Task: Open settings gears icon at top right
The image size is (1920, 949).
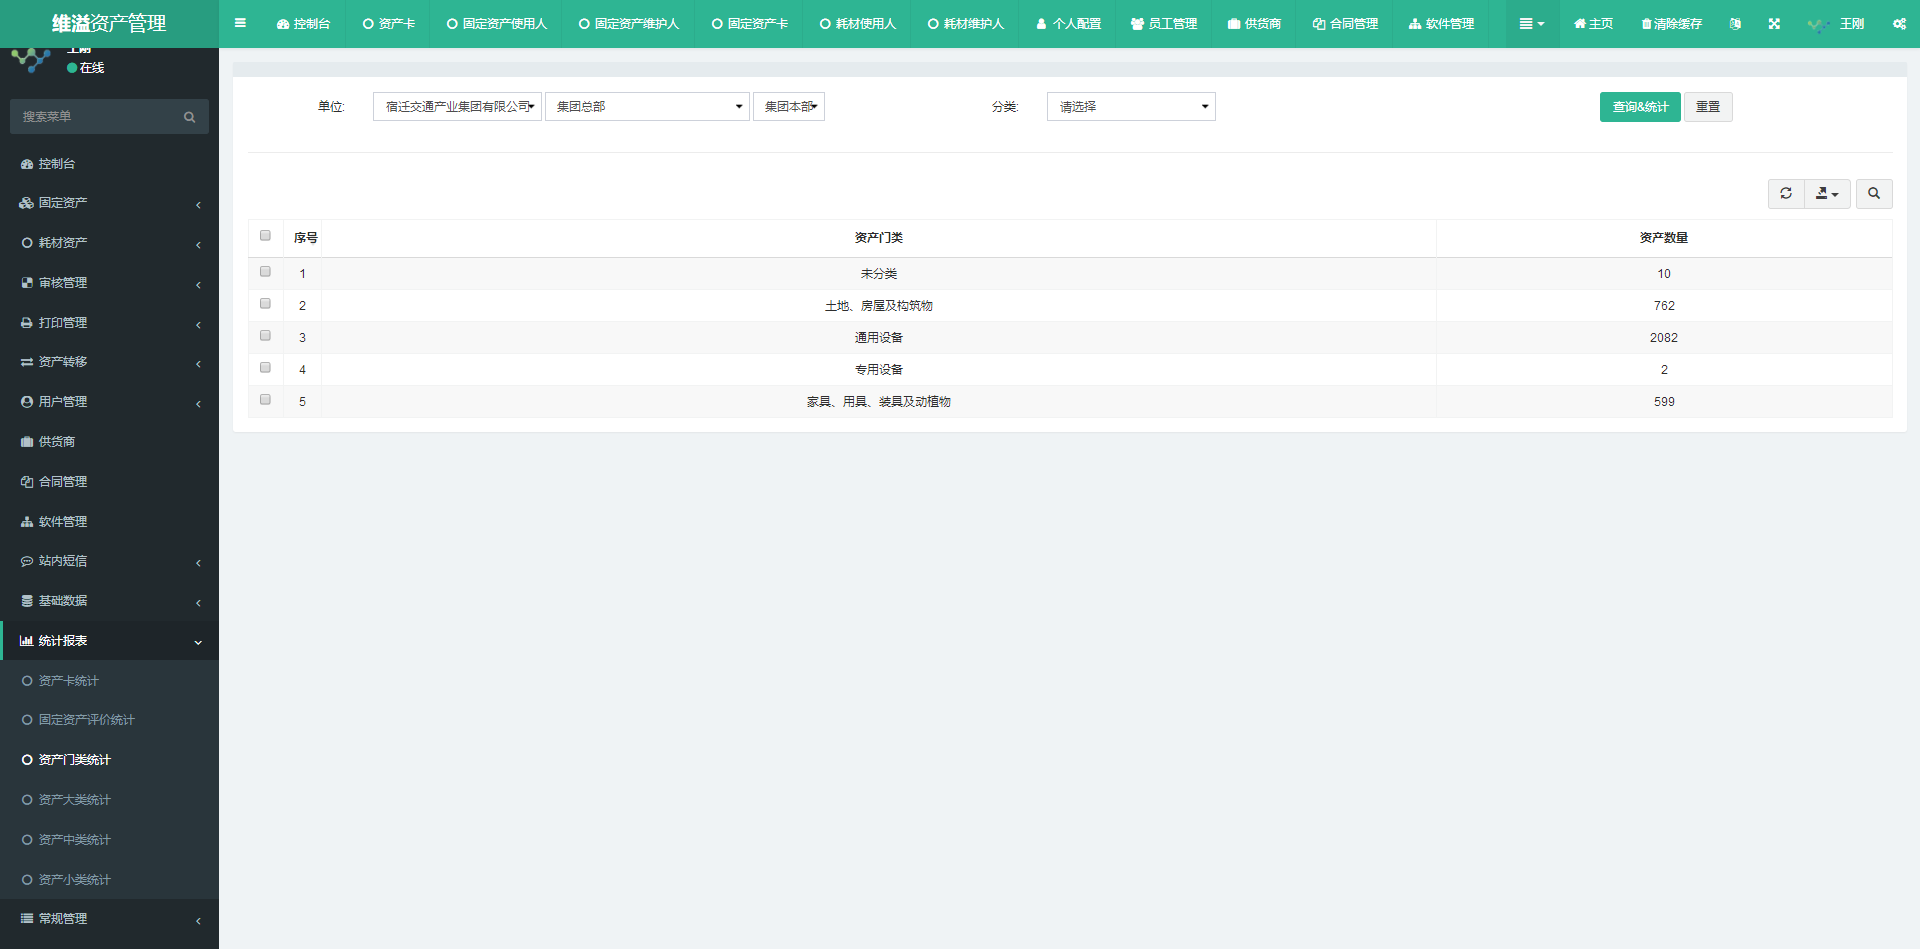Action: point(1899,24)
